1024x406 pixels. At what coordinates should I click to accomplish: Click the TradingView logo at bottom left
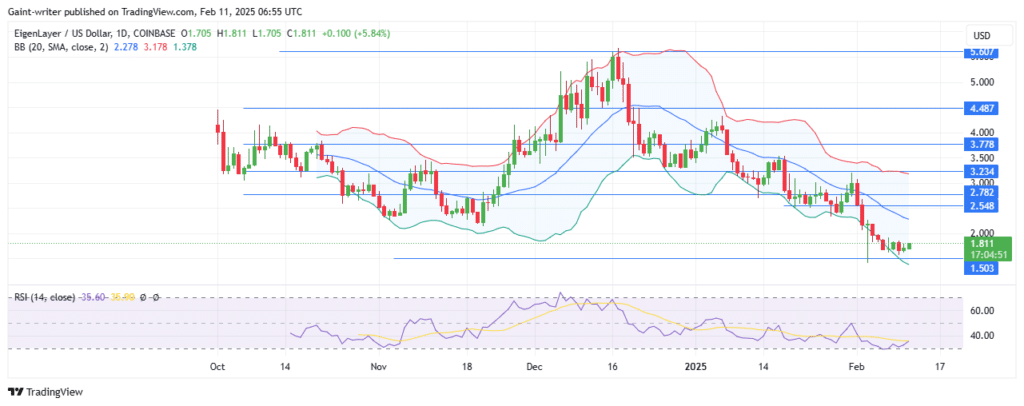tap(46, 392)
